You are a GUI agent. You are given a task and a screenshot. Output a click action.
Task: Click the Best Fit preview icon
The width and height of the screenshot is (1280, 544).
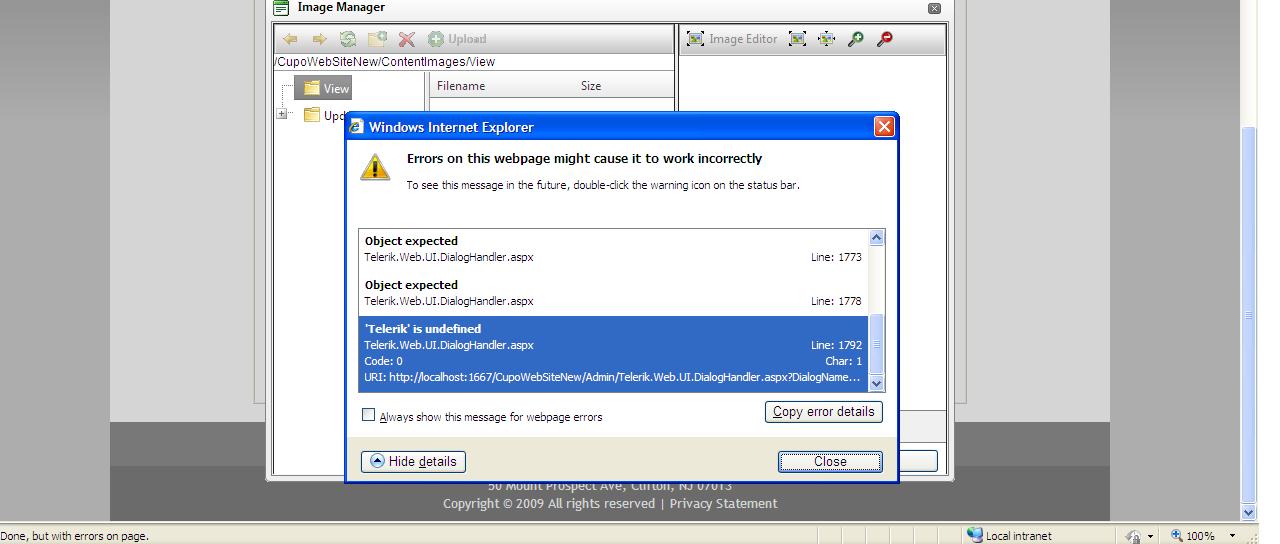(x=797, y=39)
